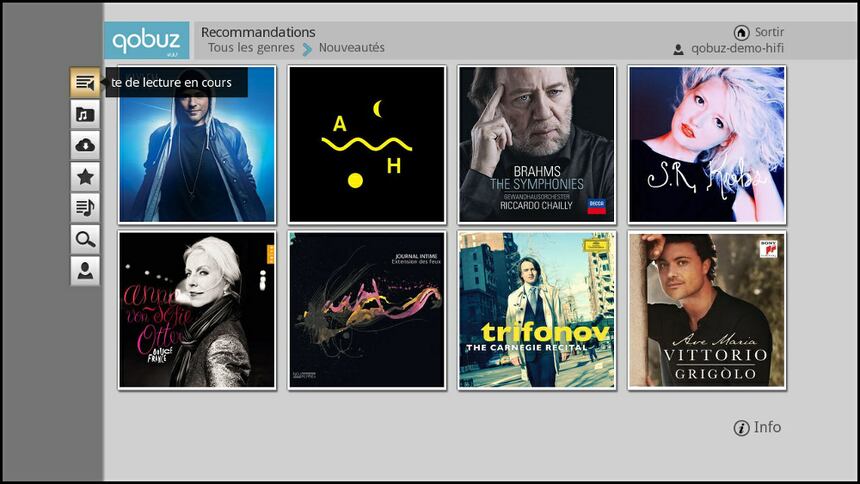Screen dimensions: 860x484
Task: Open Journal Intime Extension des feux album
Action: pyautogui.click(x=367, y=310)
